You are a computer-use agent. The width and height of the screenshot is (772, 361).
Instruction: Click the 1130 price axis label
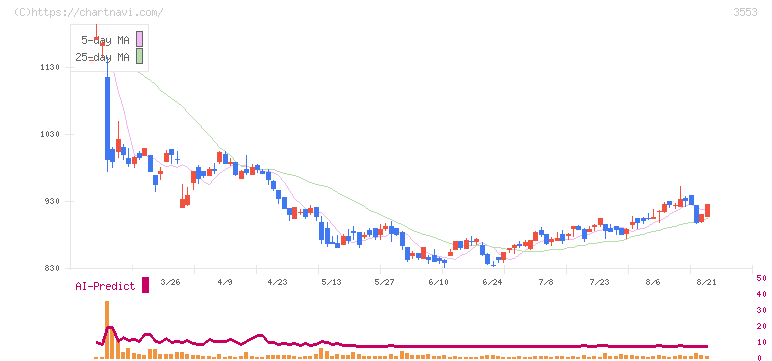pyautogui.click(x=50, y=67)
